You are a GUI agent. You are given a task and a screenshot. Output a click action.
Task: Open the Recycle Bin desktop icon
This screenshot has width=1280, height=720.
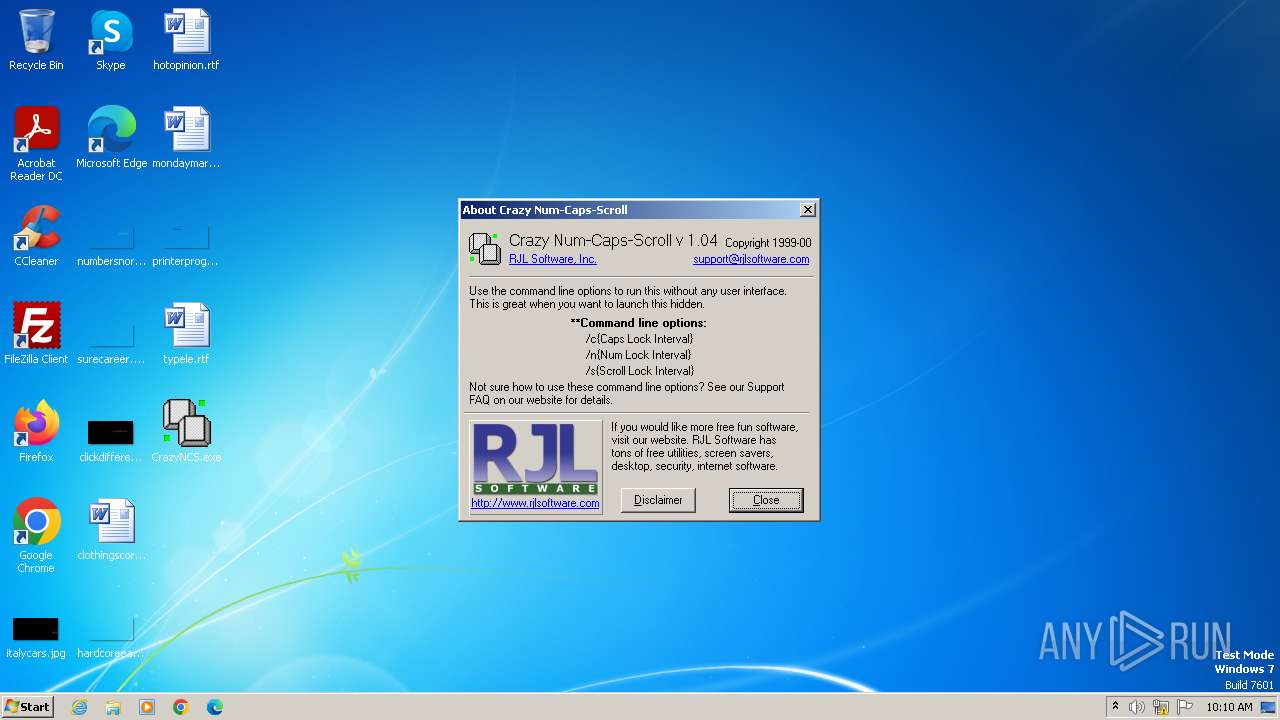[x=36, y=40]
